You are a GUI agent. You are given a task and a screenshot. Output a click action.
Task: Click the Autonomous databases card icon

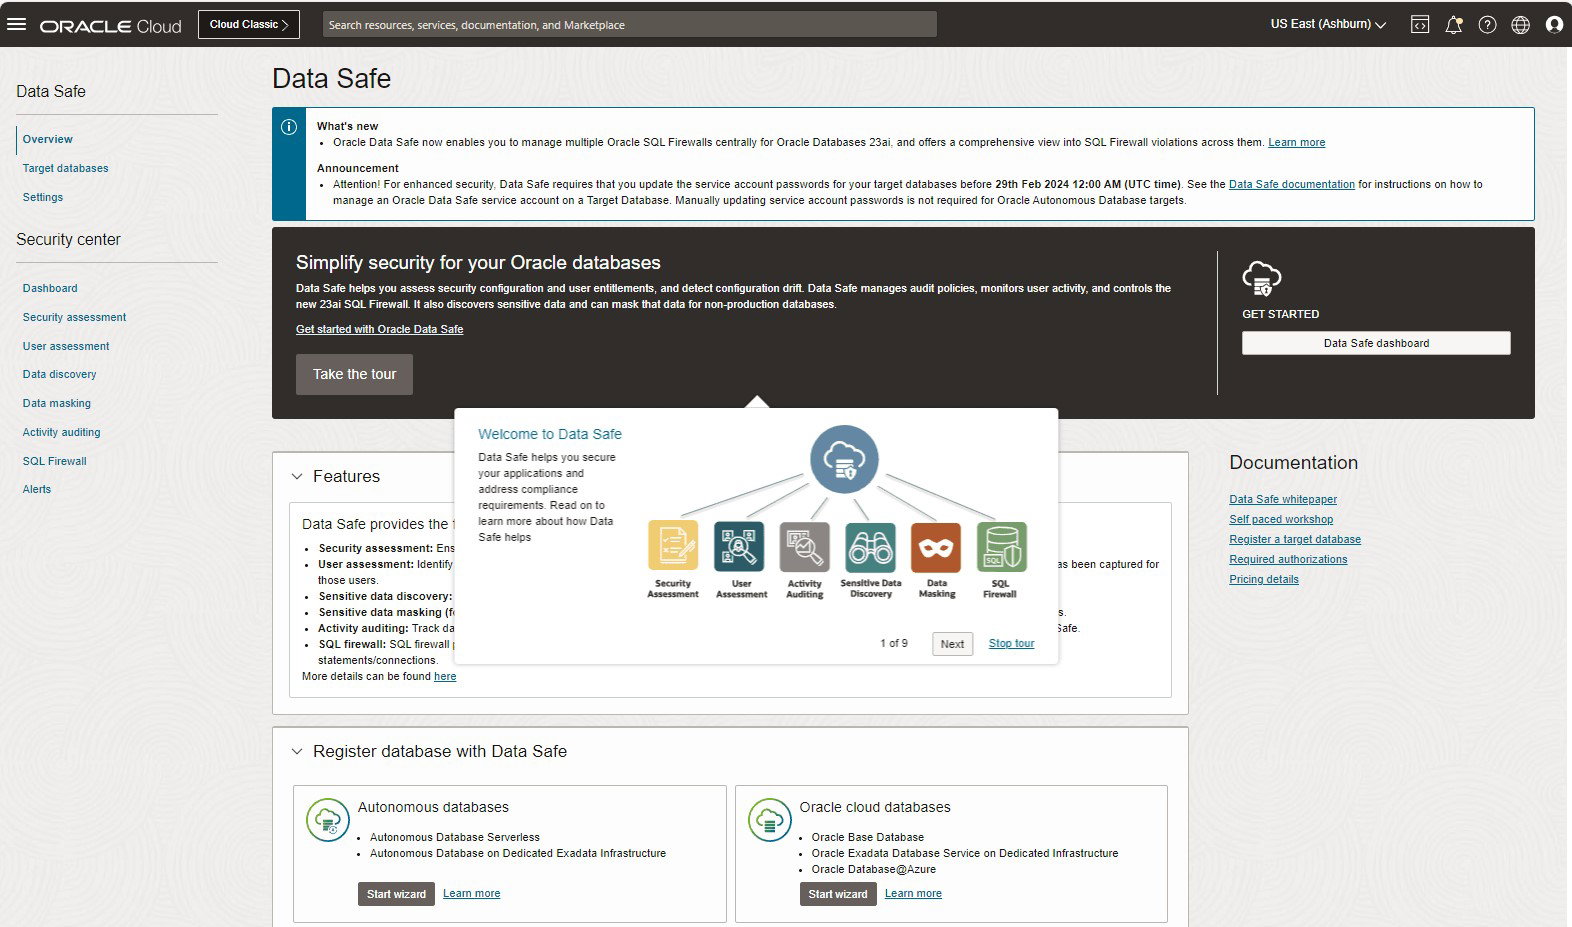(327, 820)
